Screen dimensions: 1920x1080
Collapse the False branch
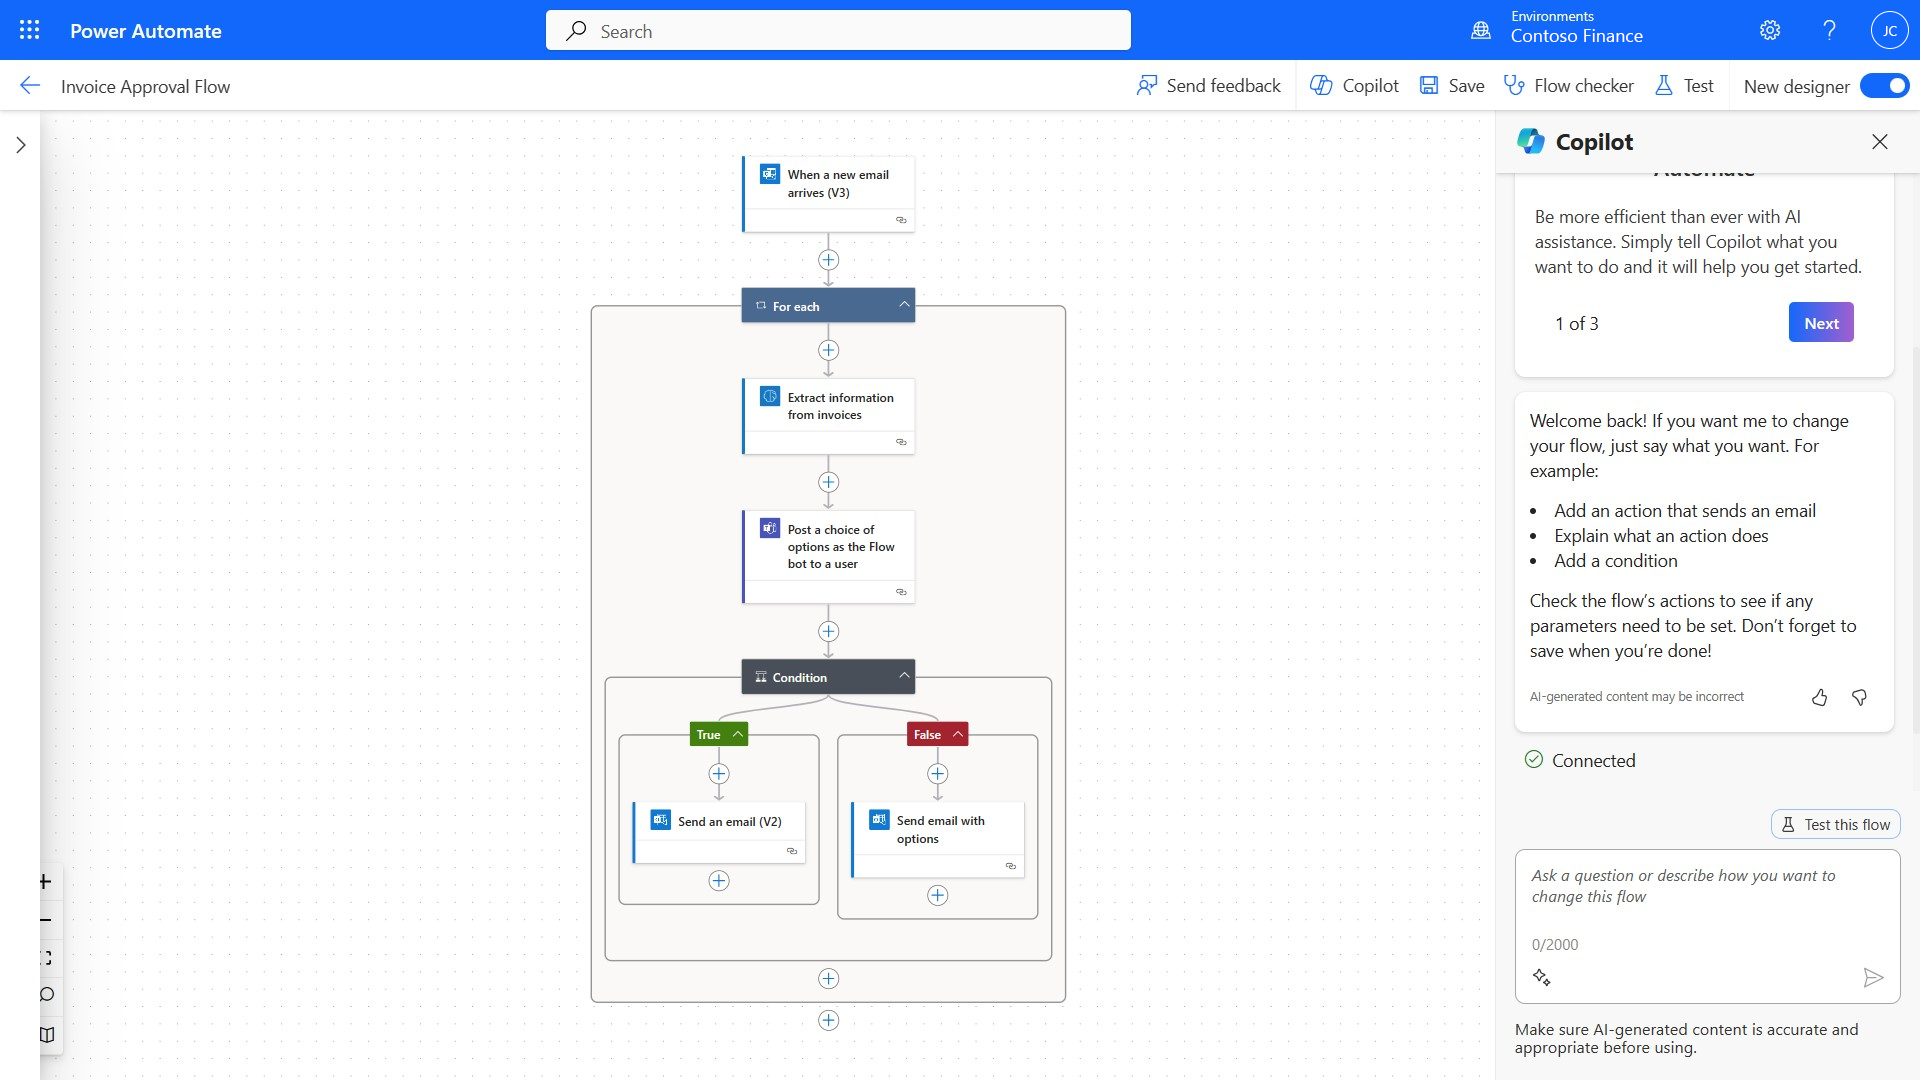pyautogui.click(x=957, y=733)
